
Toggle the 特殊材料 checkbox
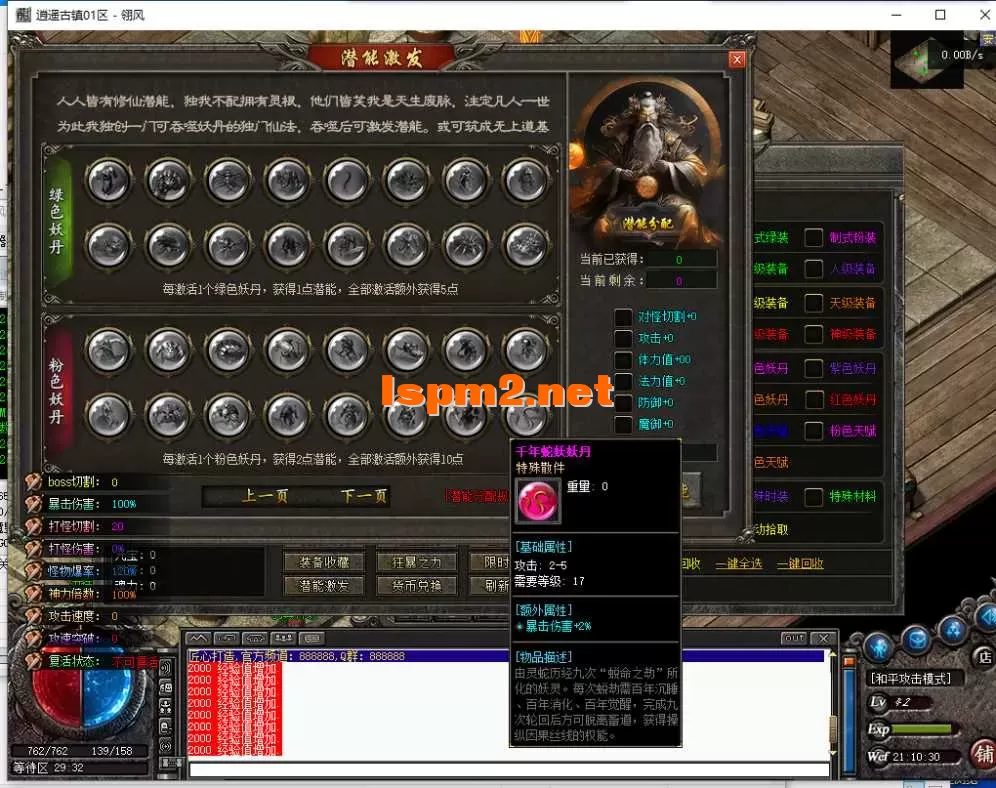[x=814, y=497]
